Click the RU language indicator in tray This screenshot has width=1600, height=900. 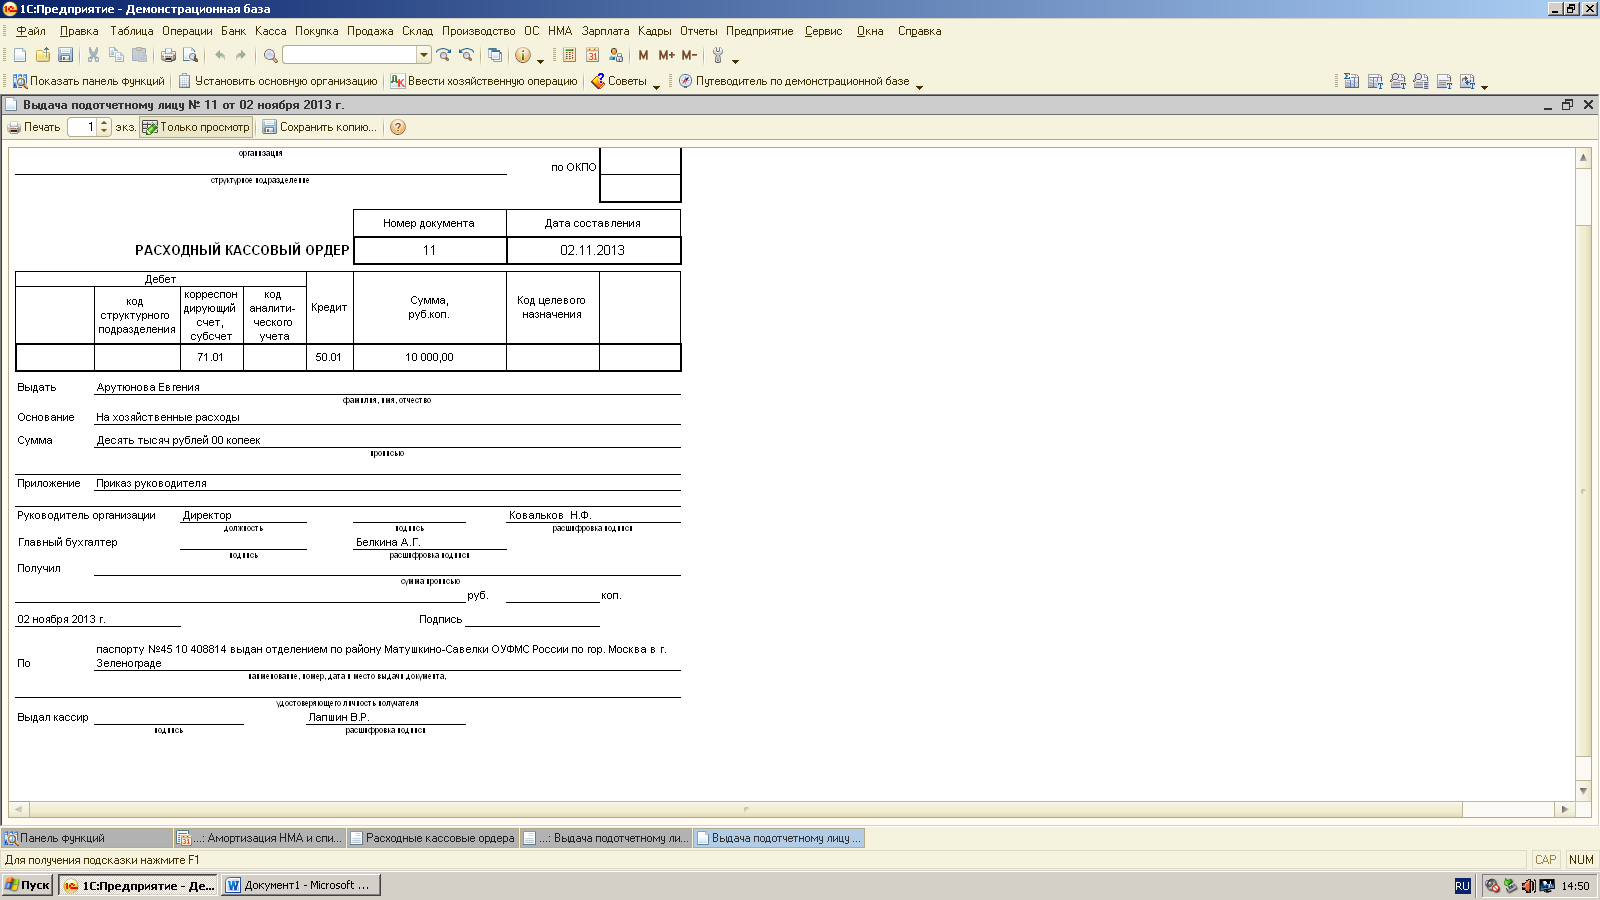(x=1462, y=886)
